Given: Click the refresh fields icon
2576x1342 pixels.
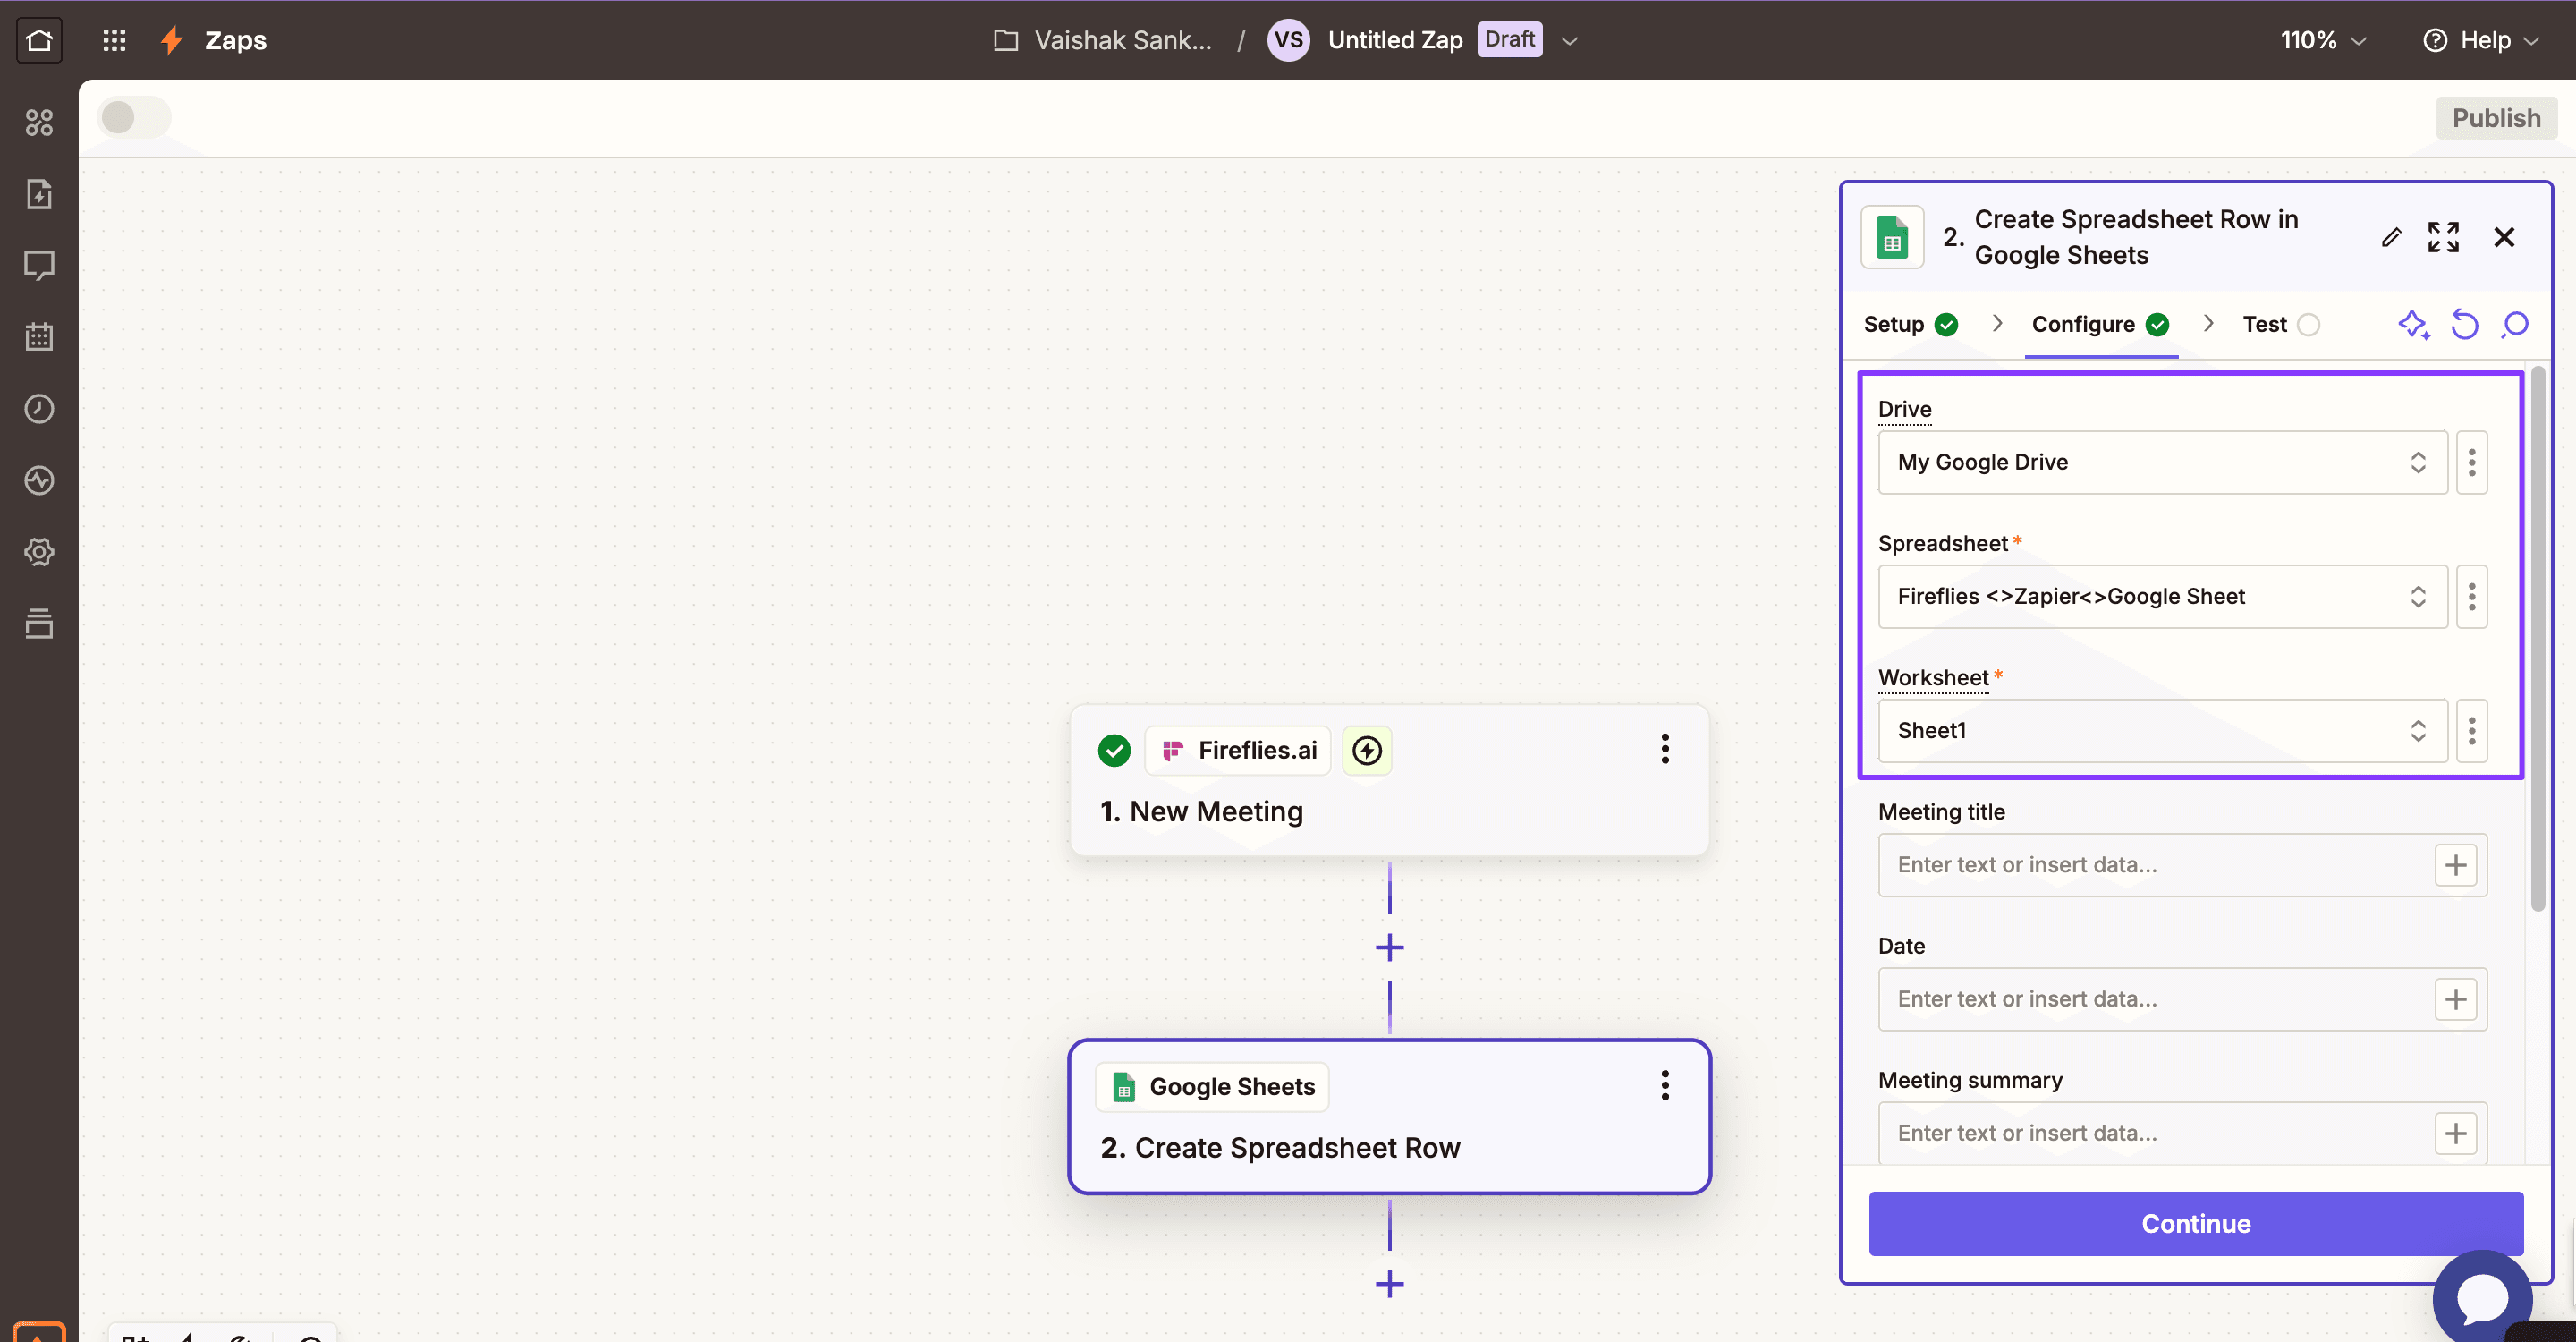Looking at the screenshot, I should (x=2464, y=324).
